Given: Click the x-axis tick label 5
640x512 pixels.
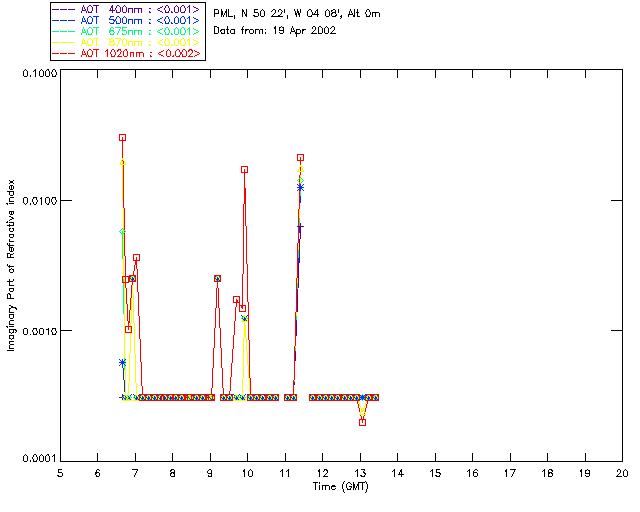Looking at the screenshot, I should (60, 473).
